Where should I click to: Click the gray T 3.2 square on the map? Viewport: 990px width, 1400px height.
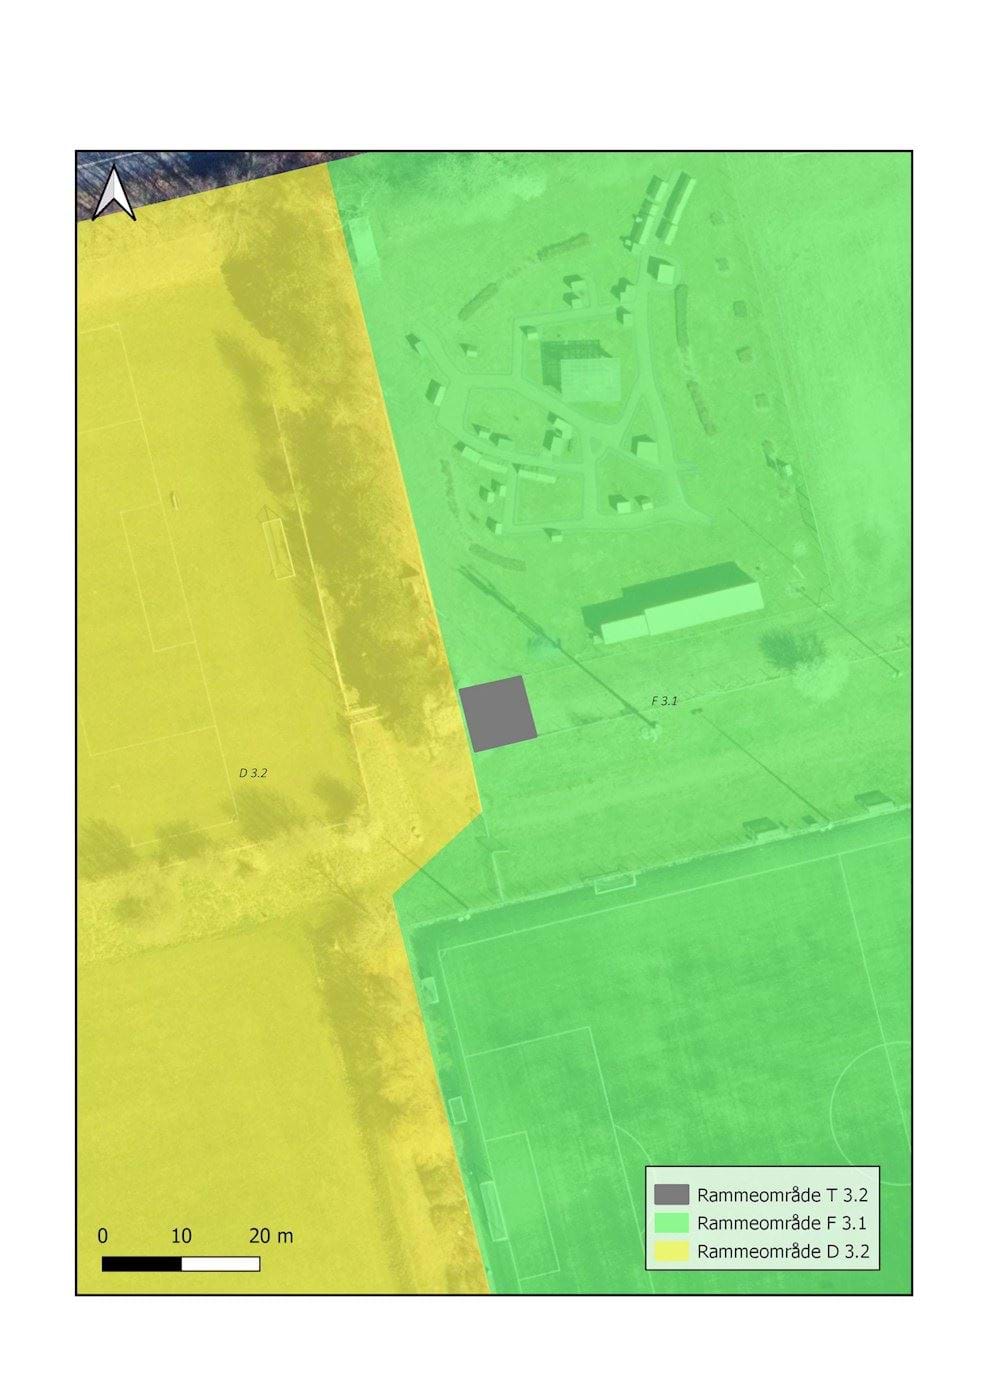pos(497,715)
